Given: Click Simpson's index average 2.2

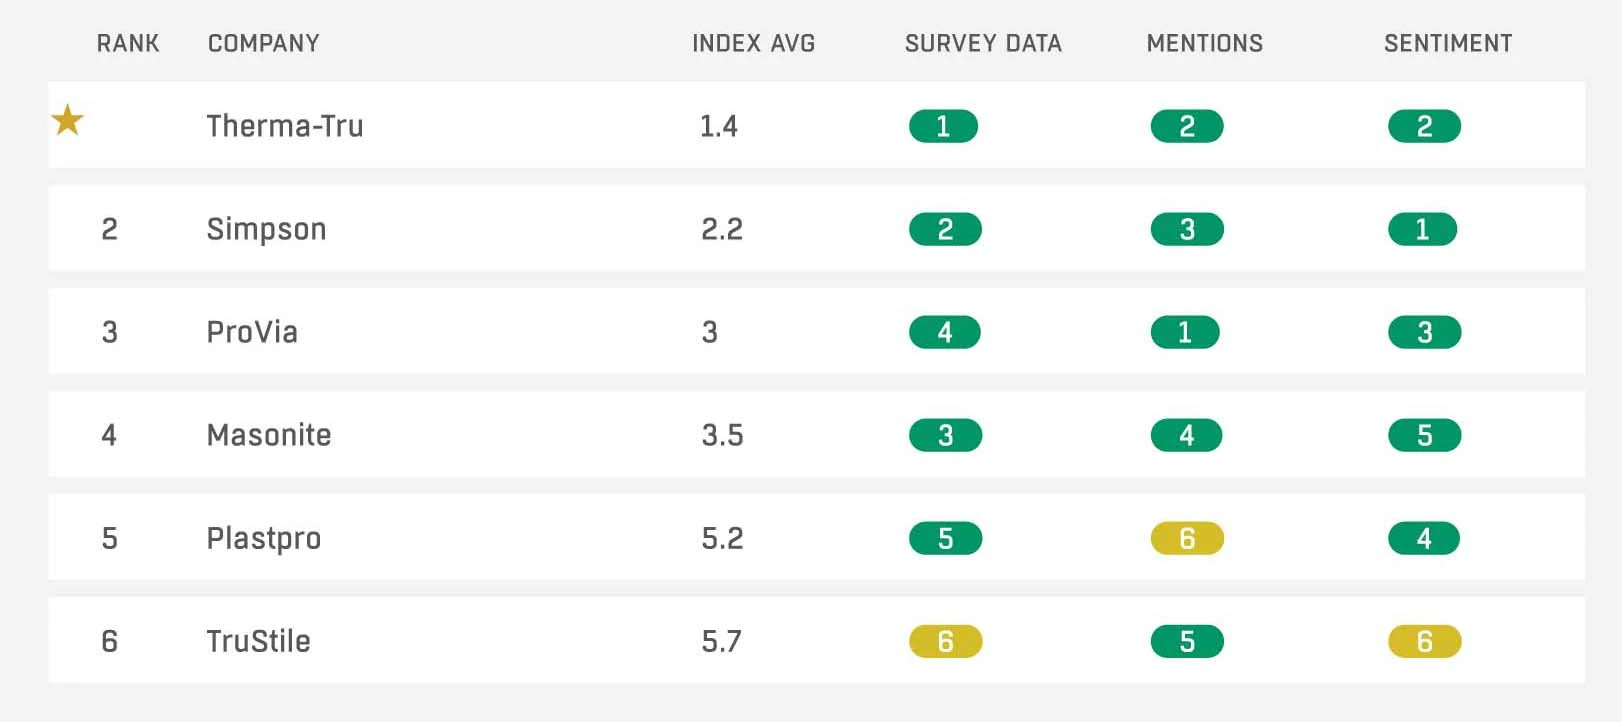Looking at the screenshot, I should [x=722, y=229].
